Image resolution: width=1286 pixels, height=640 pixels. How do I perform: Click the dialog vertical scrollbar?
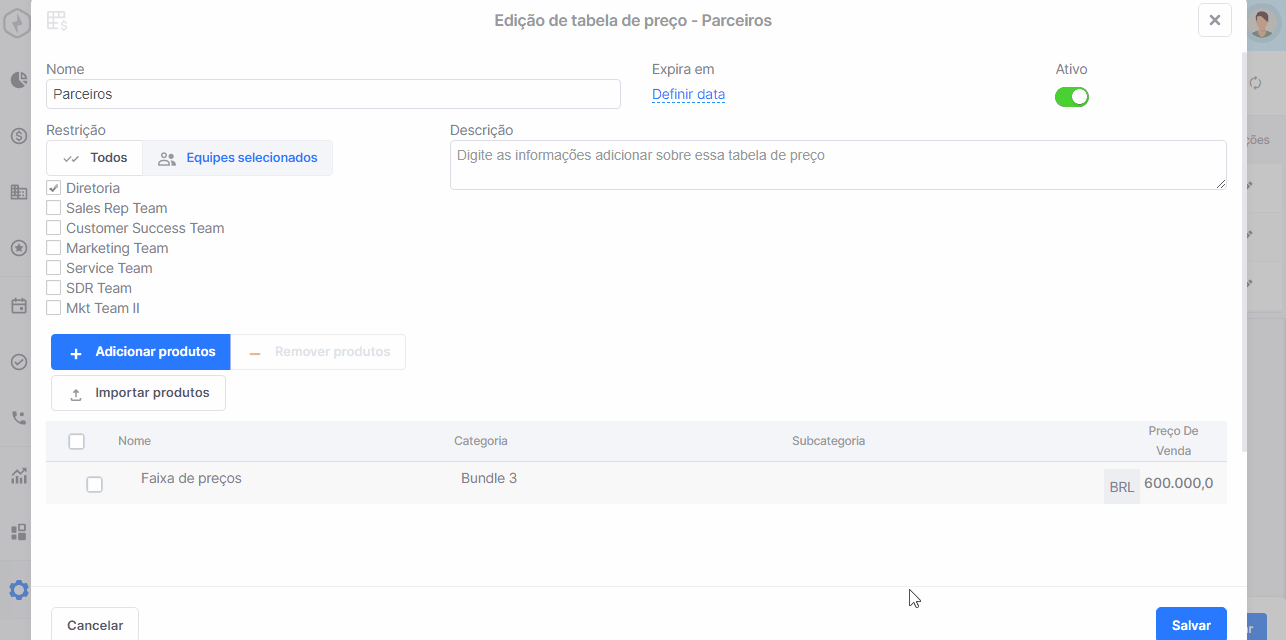point(1243,250)
